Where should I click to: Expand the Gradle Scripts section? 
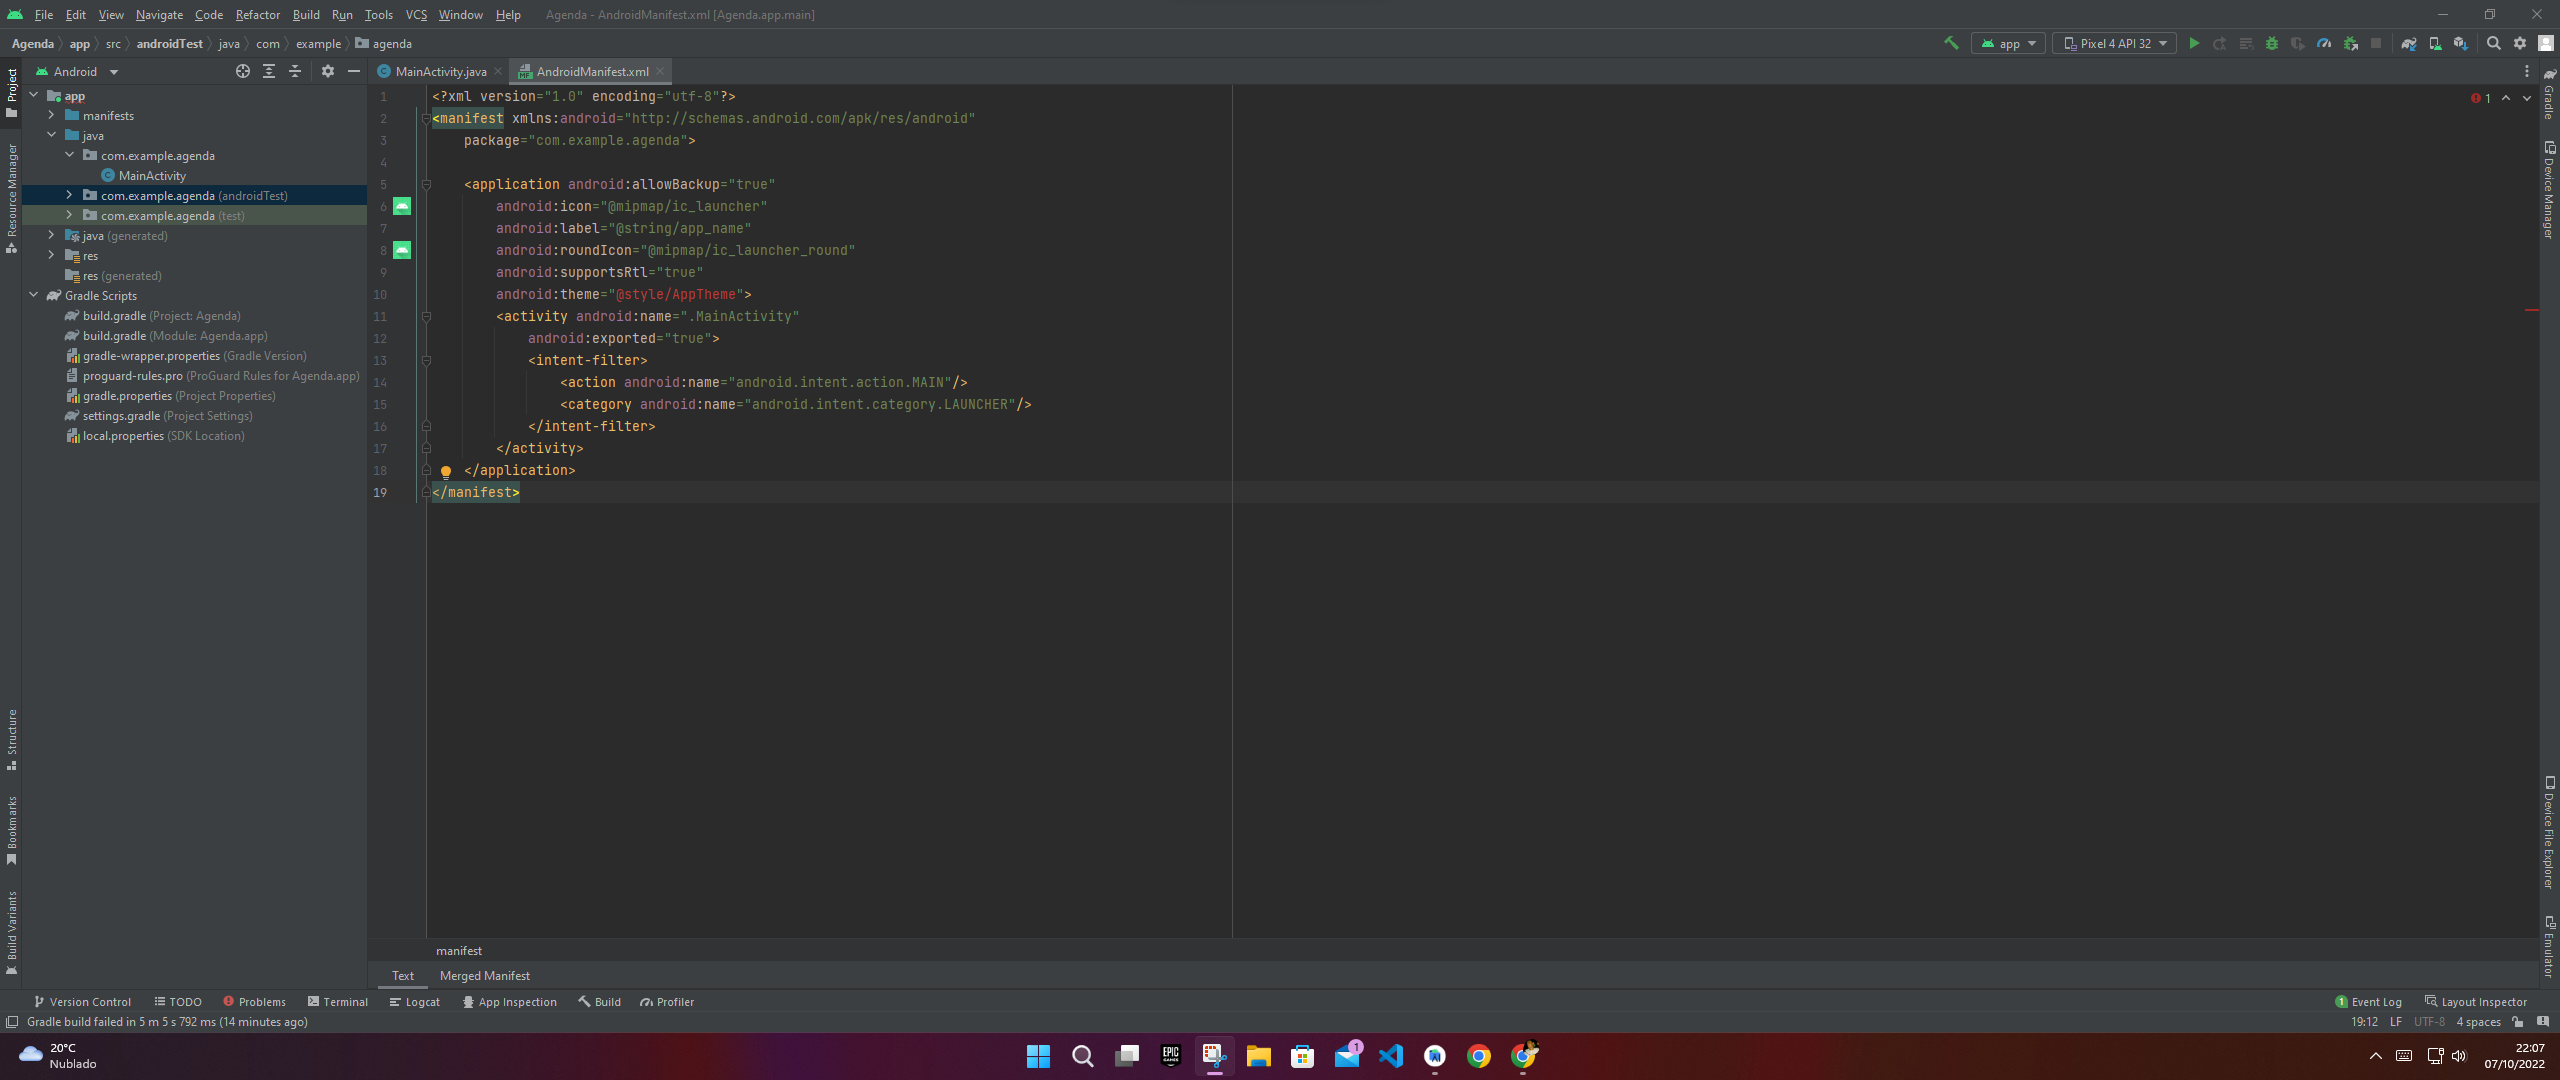click(34, 295)
